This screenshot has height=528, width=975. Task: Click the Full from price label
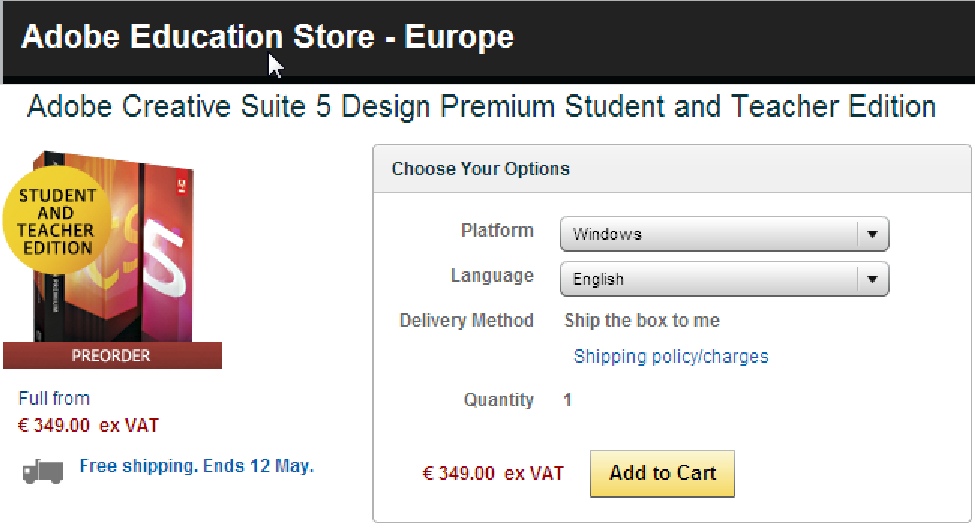pos(54,398)
